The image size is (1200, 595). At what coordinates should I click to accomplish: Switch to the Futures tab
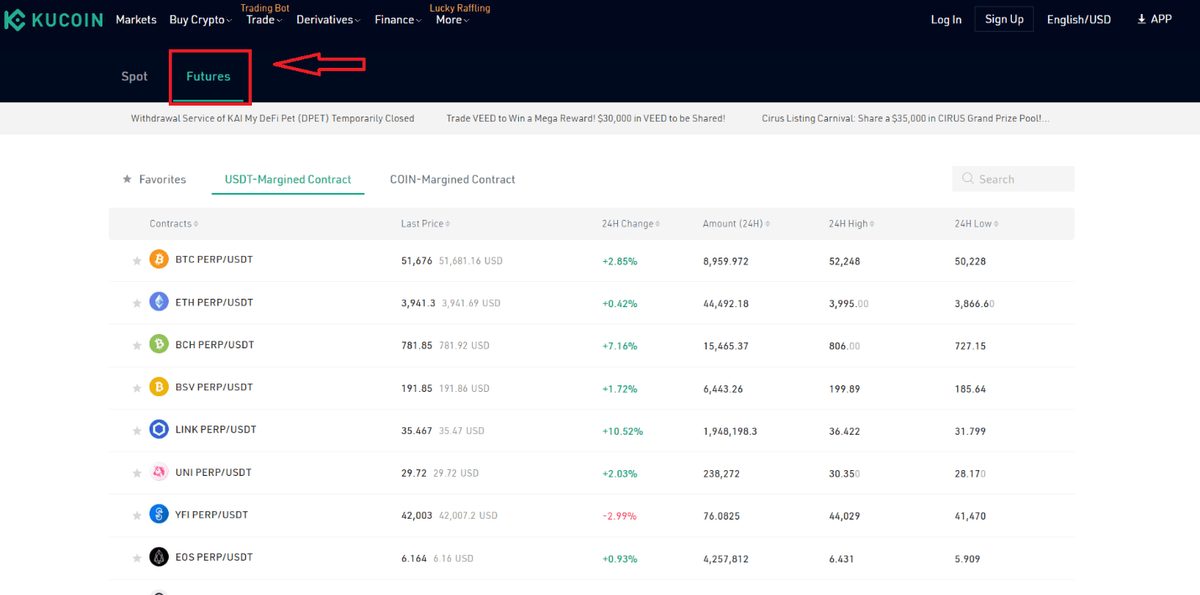[x=208, y=76]
